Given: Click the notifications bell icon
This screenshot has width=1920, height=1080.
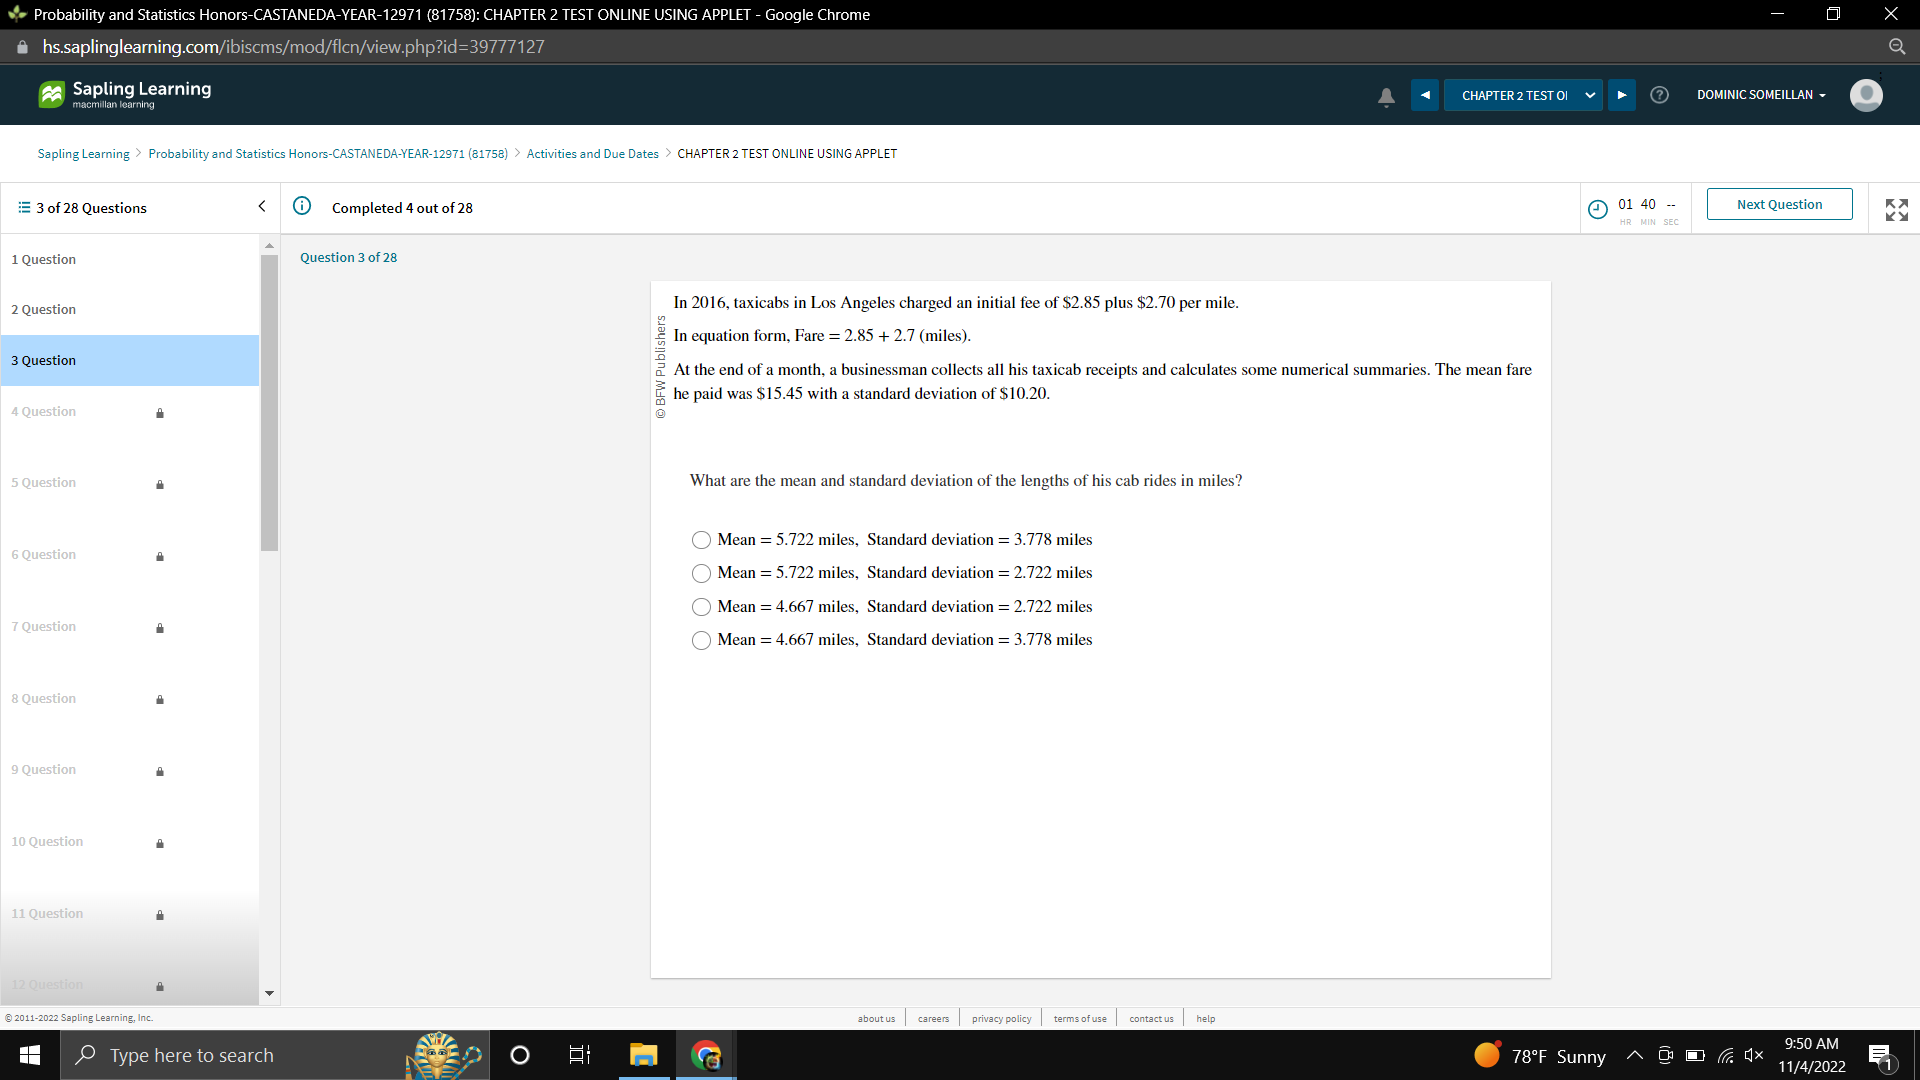Looking at the screenshot, I should click(x=1386, y=95).
